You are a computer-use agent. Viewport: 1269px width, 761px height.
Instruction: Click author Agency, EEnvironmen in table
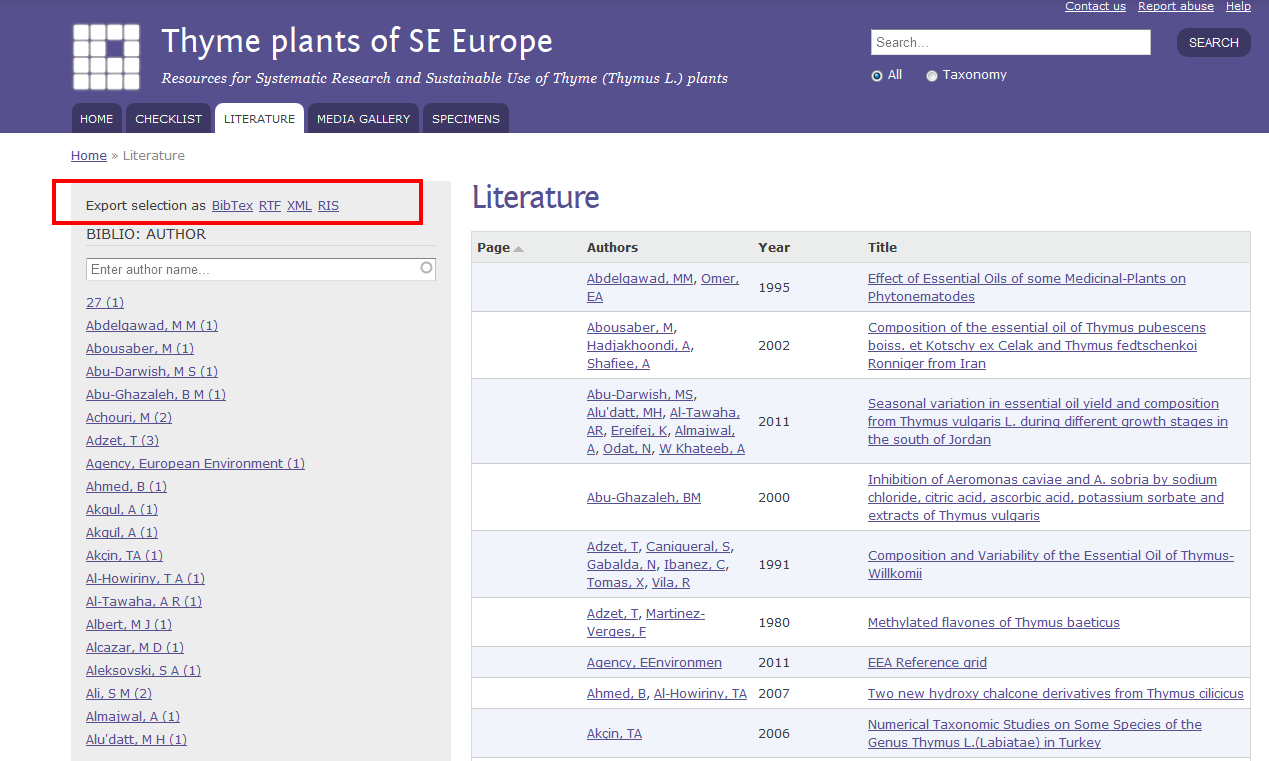pos(654,662)
